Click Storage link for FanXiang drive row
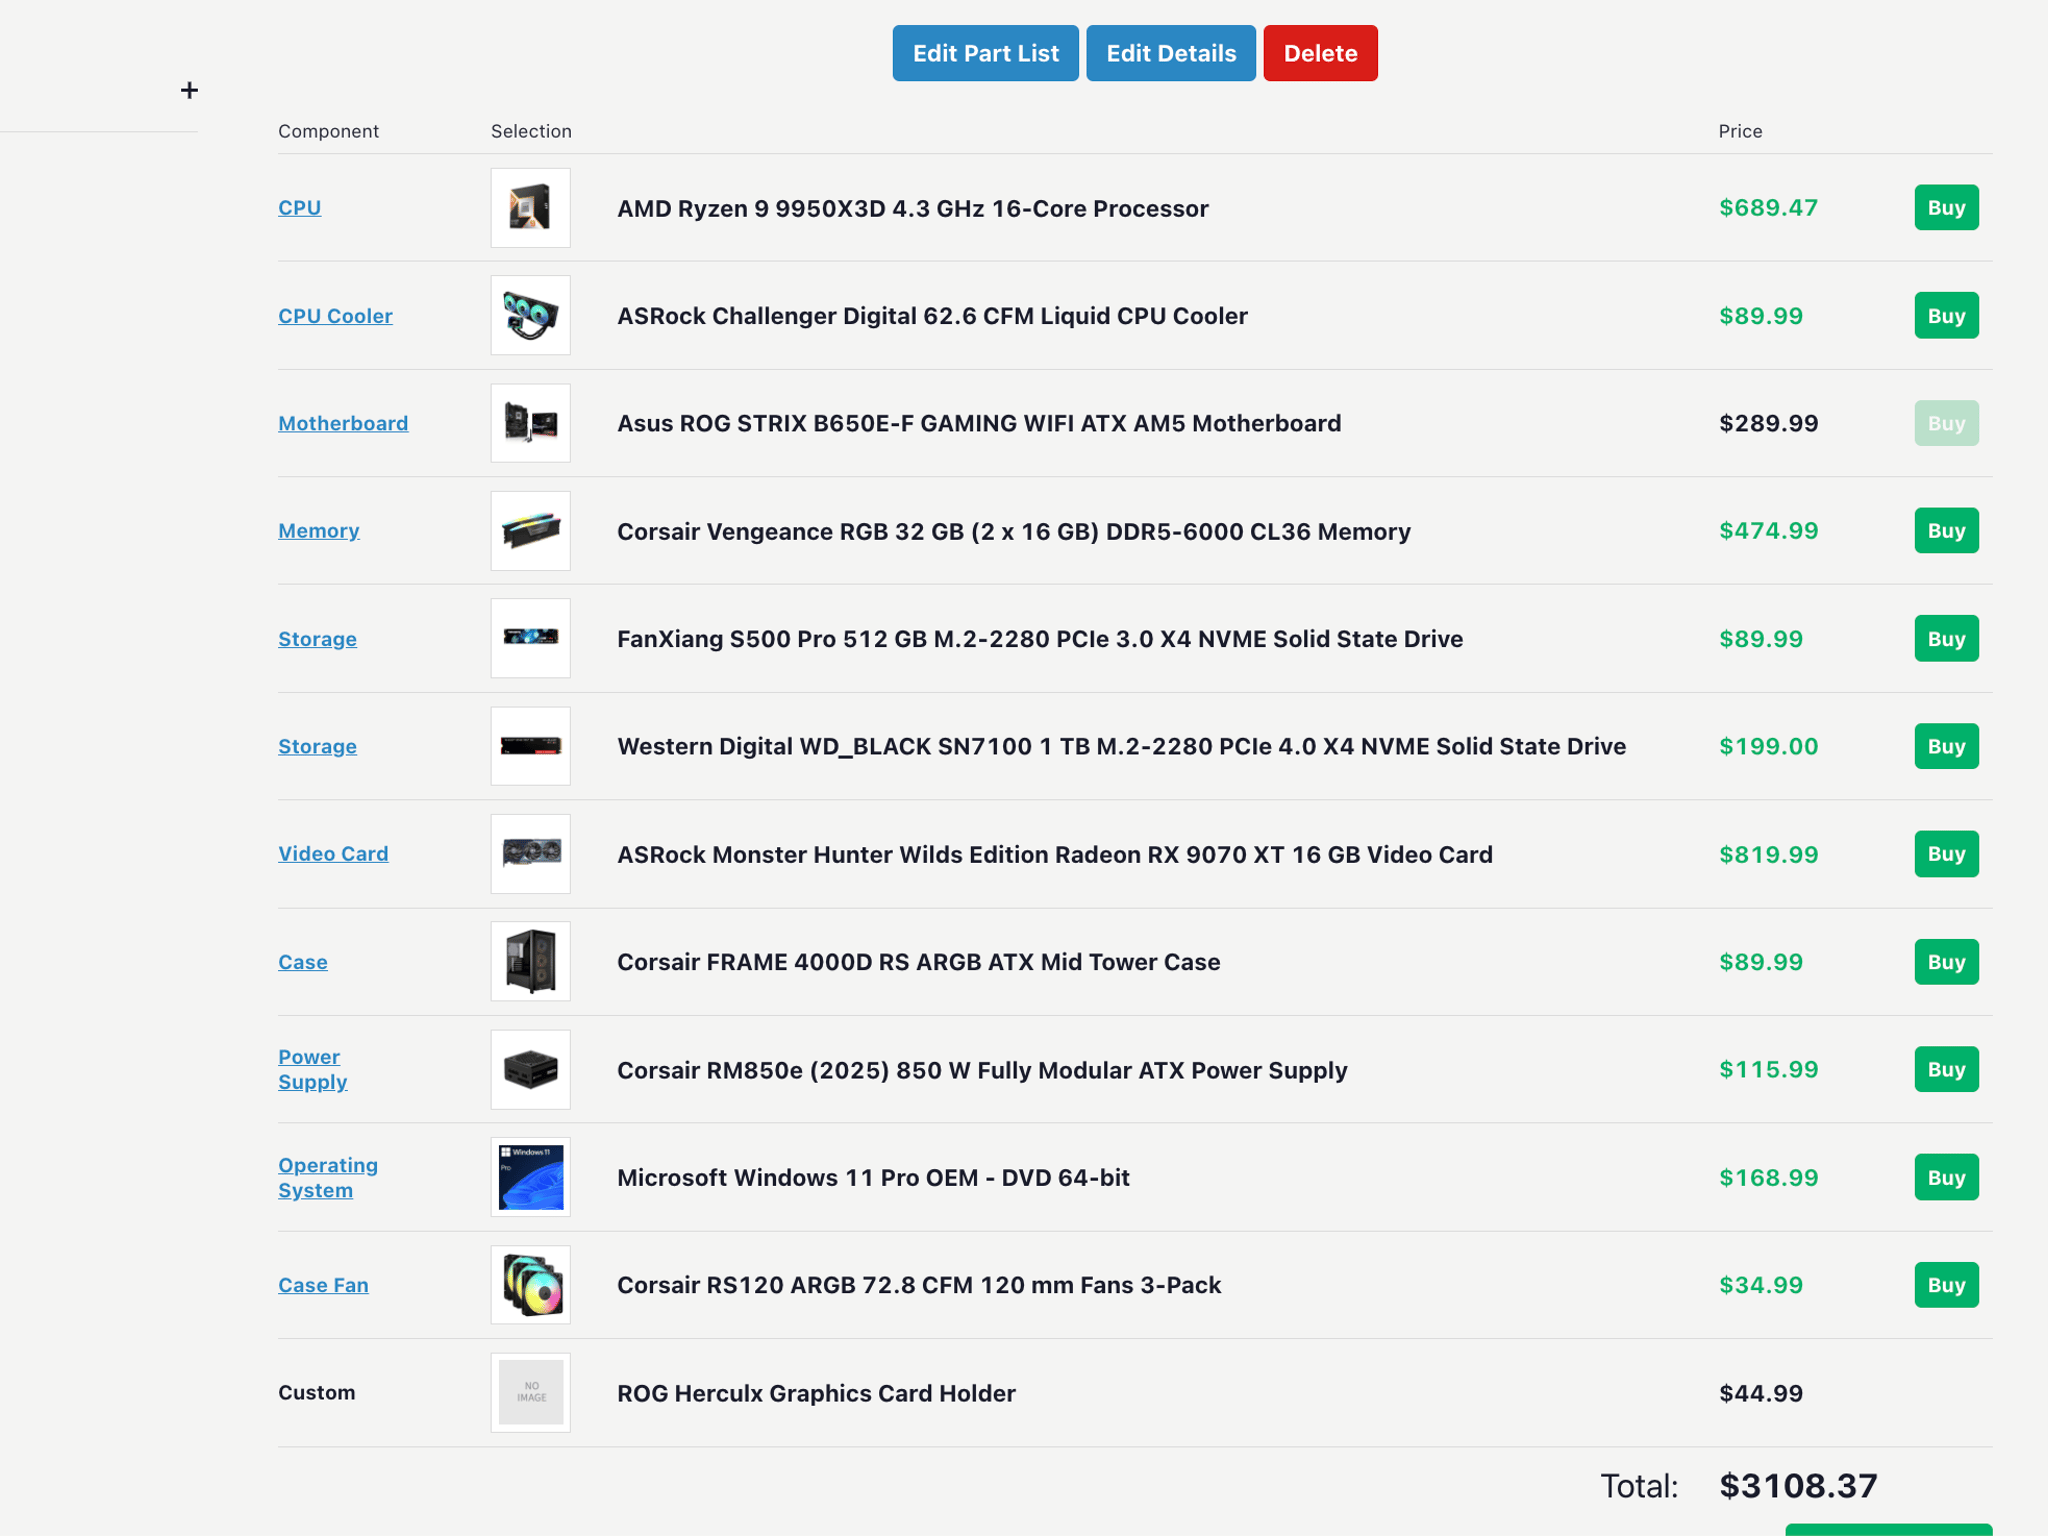2048x1536 pixels. click(x=317, y=638)
